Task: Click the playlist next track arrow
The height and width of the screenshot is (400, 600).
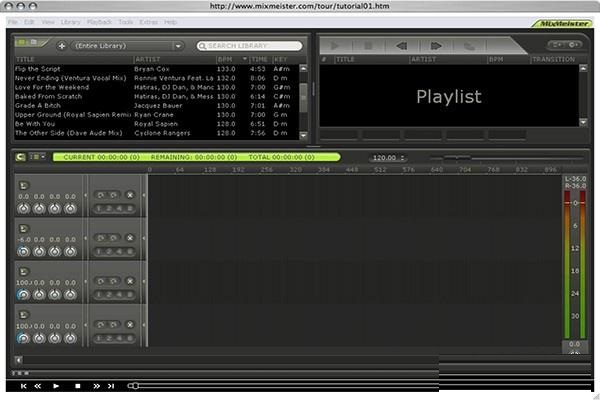Action: (436, 45)
